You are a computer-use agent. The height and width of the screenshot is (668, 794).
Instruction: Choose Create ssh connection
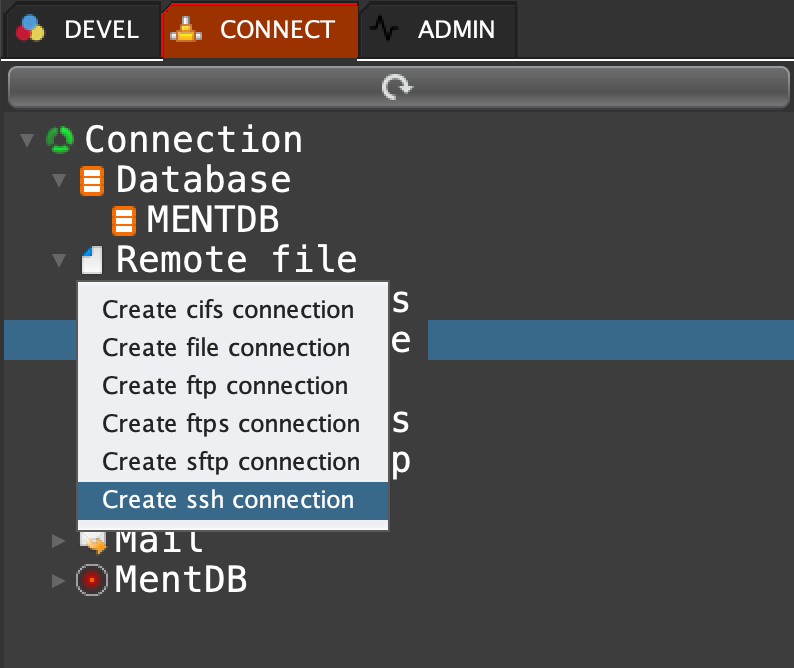(228, 500)
